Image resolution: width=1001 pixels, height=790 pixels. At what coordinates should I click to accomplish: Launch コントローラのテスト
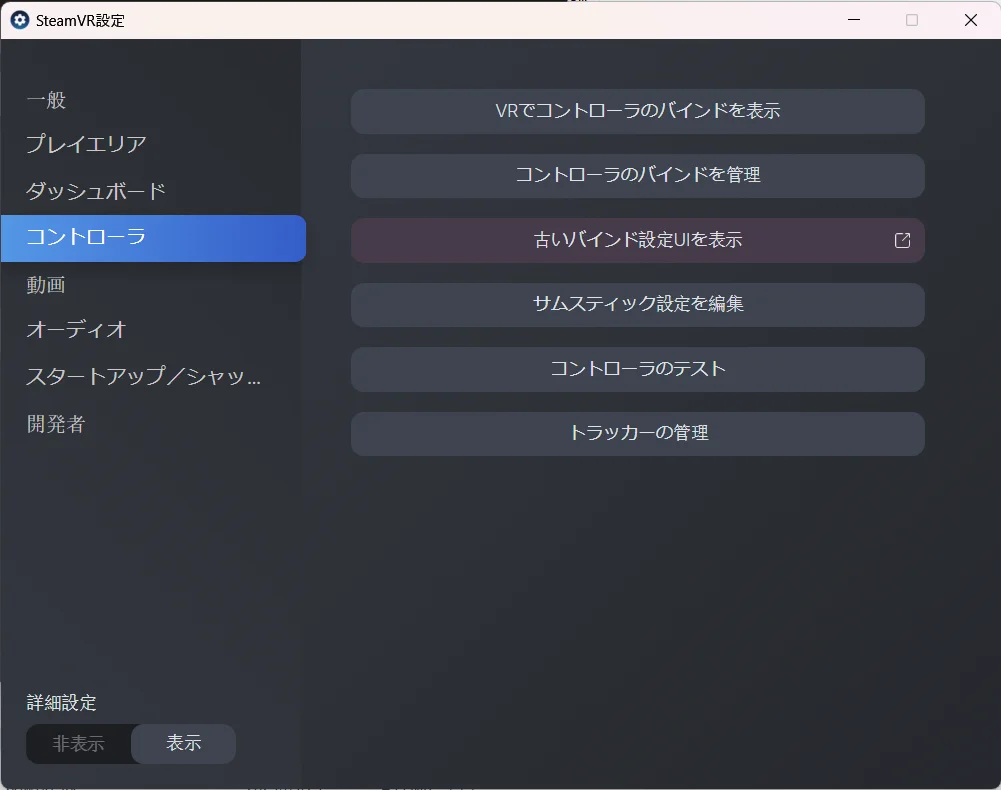coord(637,369)
